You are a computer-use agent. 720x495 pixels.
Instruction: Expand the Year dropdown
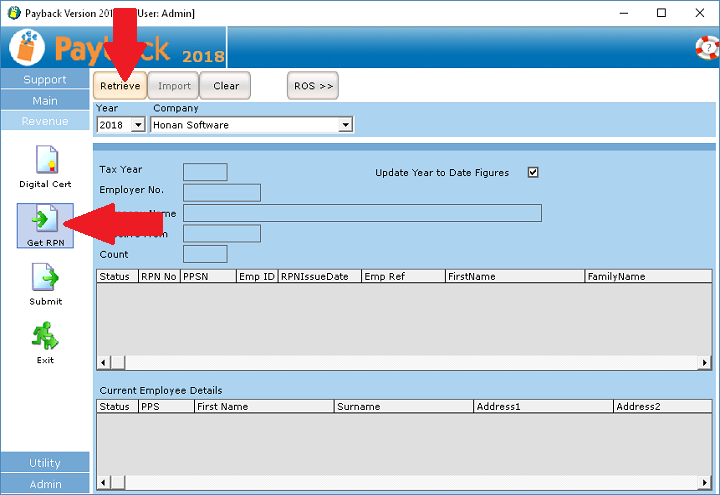pyautogui.click(x=138, y=125)
